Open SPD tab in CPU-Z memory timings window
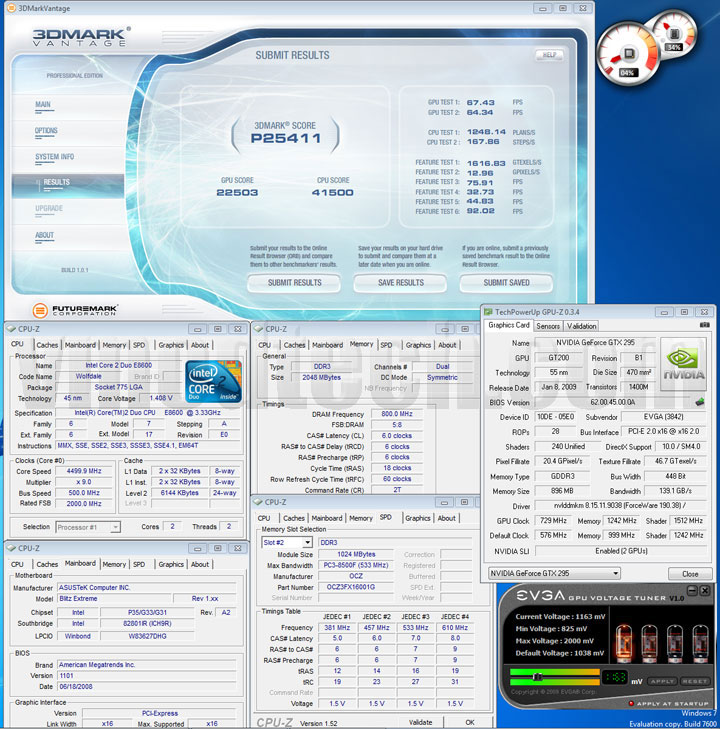The width and height of the screenshot is (720, 729). [386, 345]
